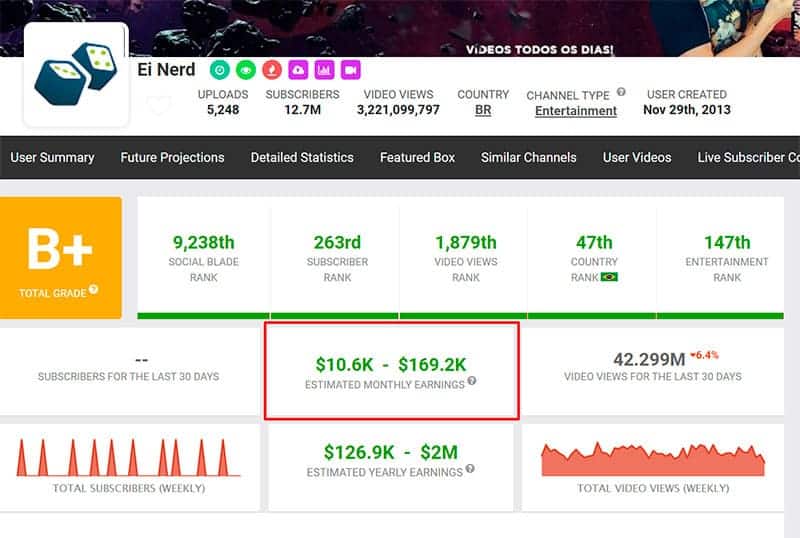Image resolution: width=800 pixels, height=538 pixels.
Task: Click the Total Subscribers weekly chart
Action: click(129, 457)
